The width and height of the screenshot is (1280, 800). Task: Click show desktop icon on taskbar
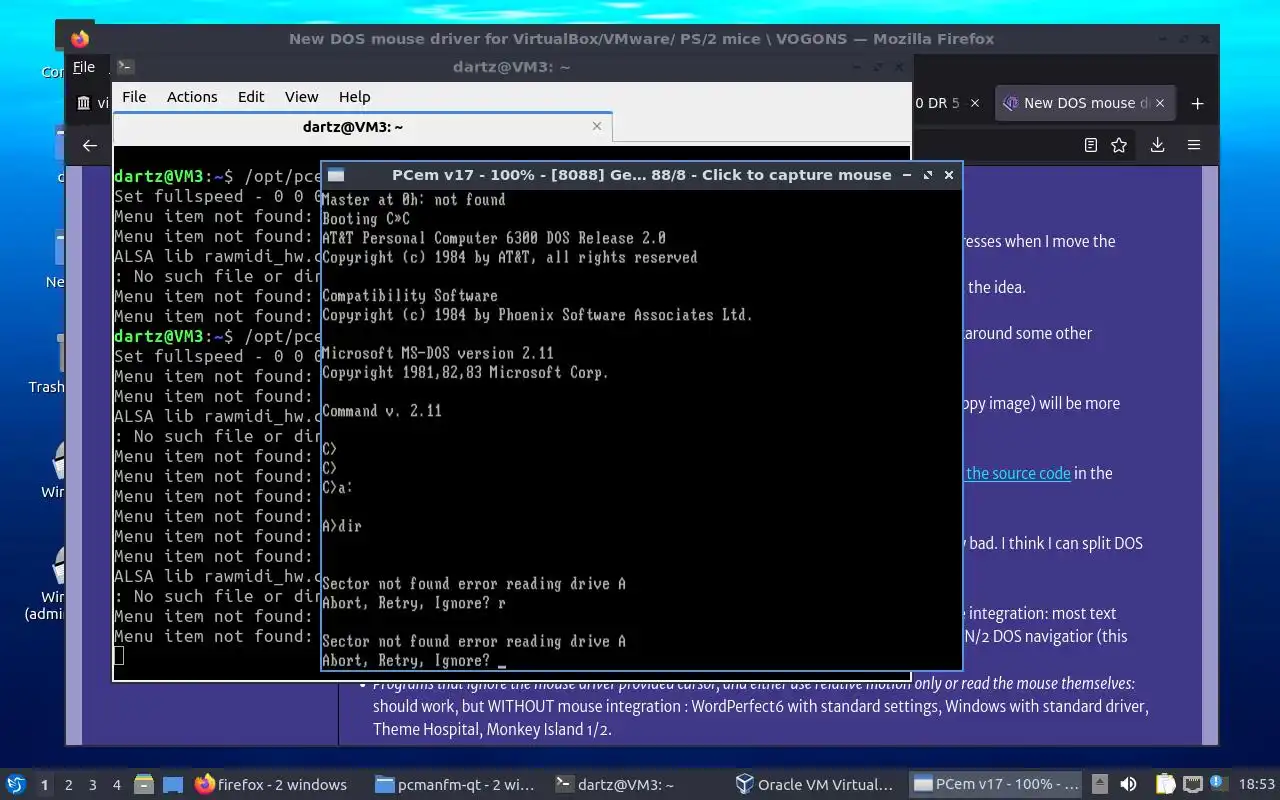[x=172, y=784]
